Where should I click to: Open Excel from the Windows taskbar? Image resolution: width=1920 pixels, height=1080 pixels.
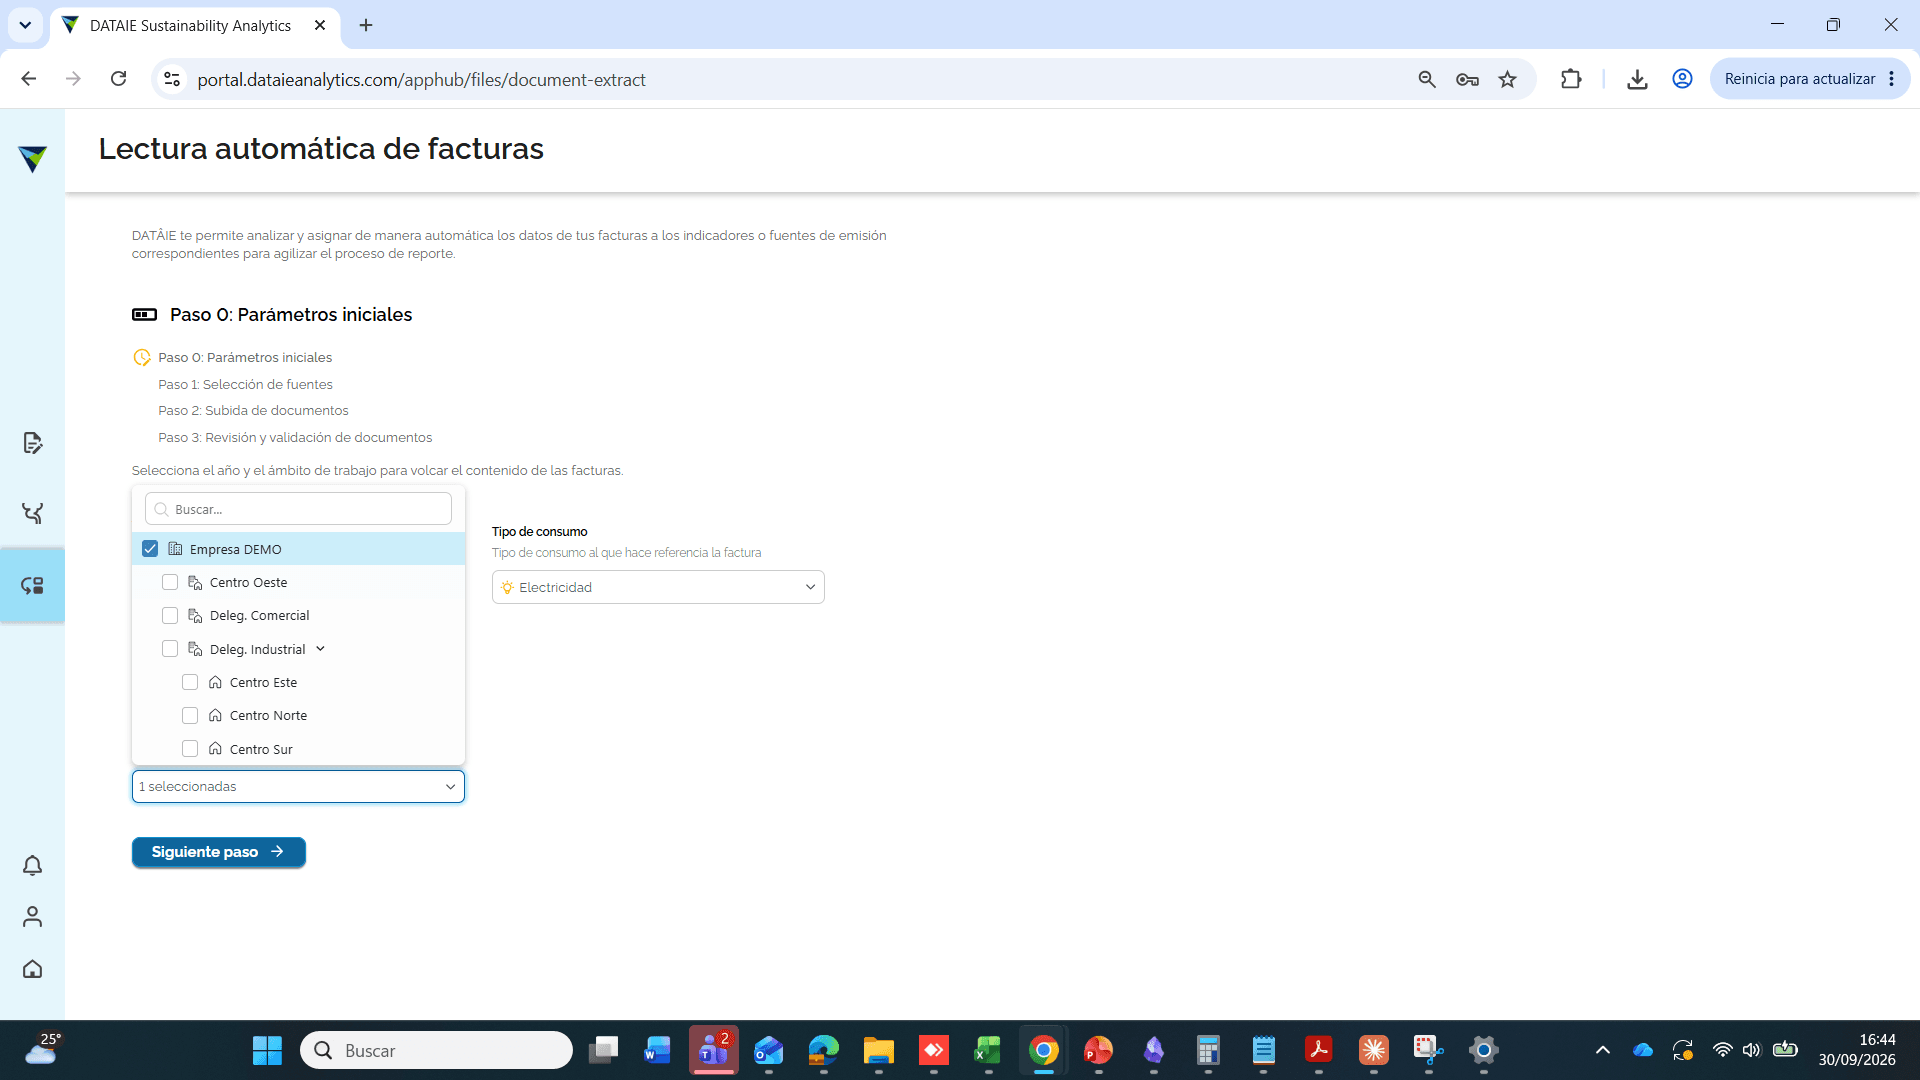pyautogui.click(x=988, y=1050)
